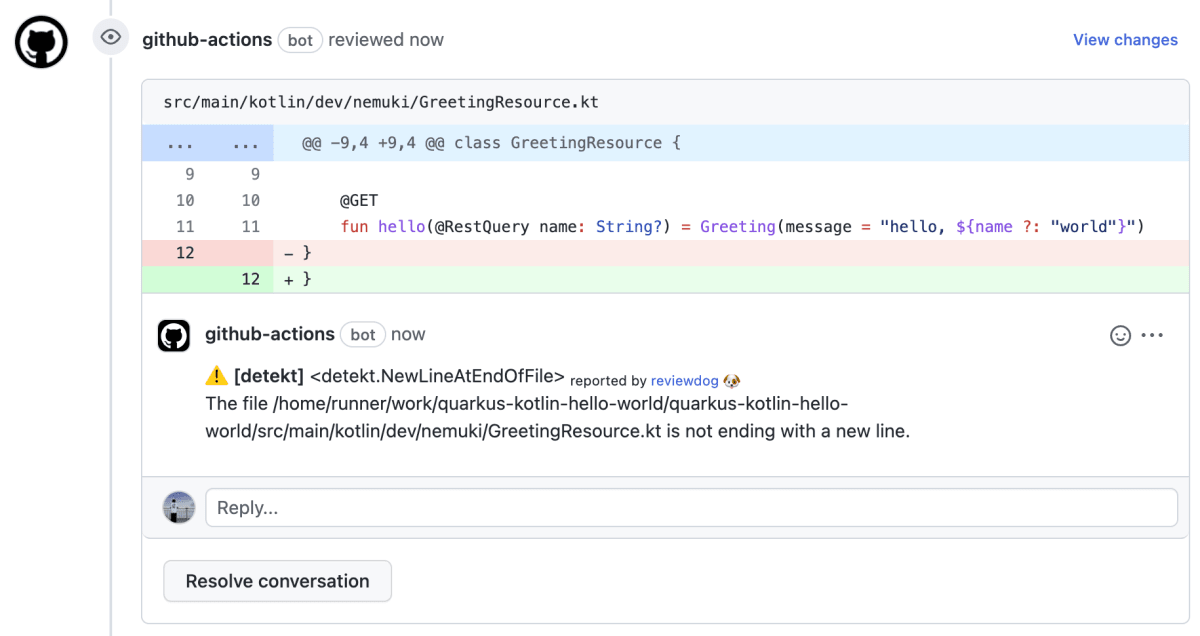Click the eye review icon
Viewport: 1200px width, 636px height.
pyautogui.click(x=111, y=38)
